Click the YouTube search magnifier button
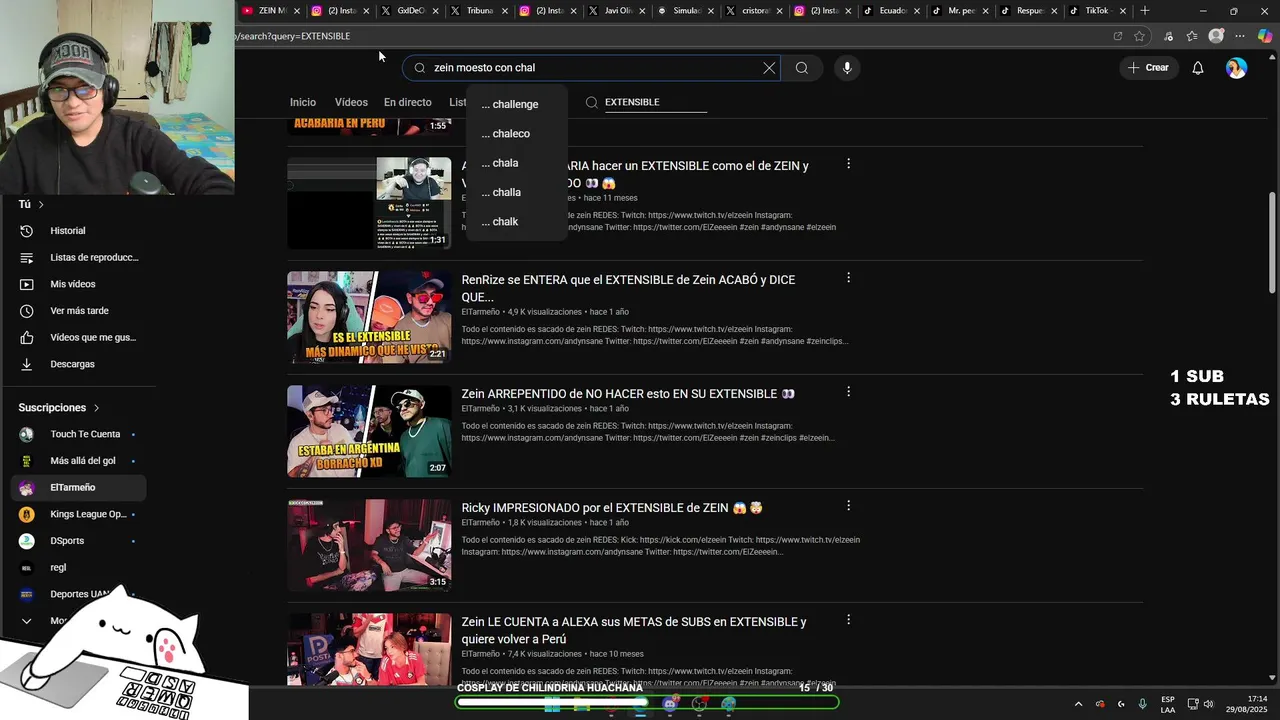Viewport: 1280px width, 720px height. 802,68
